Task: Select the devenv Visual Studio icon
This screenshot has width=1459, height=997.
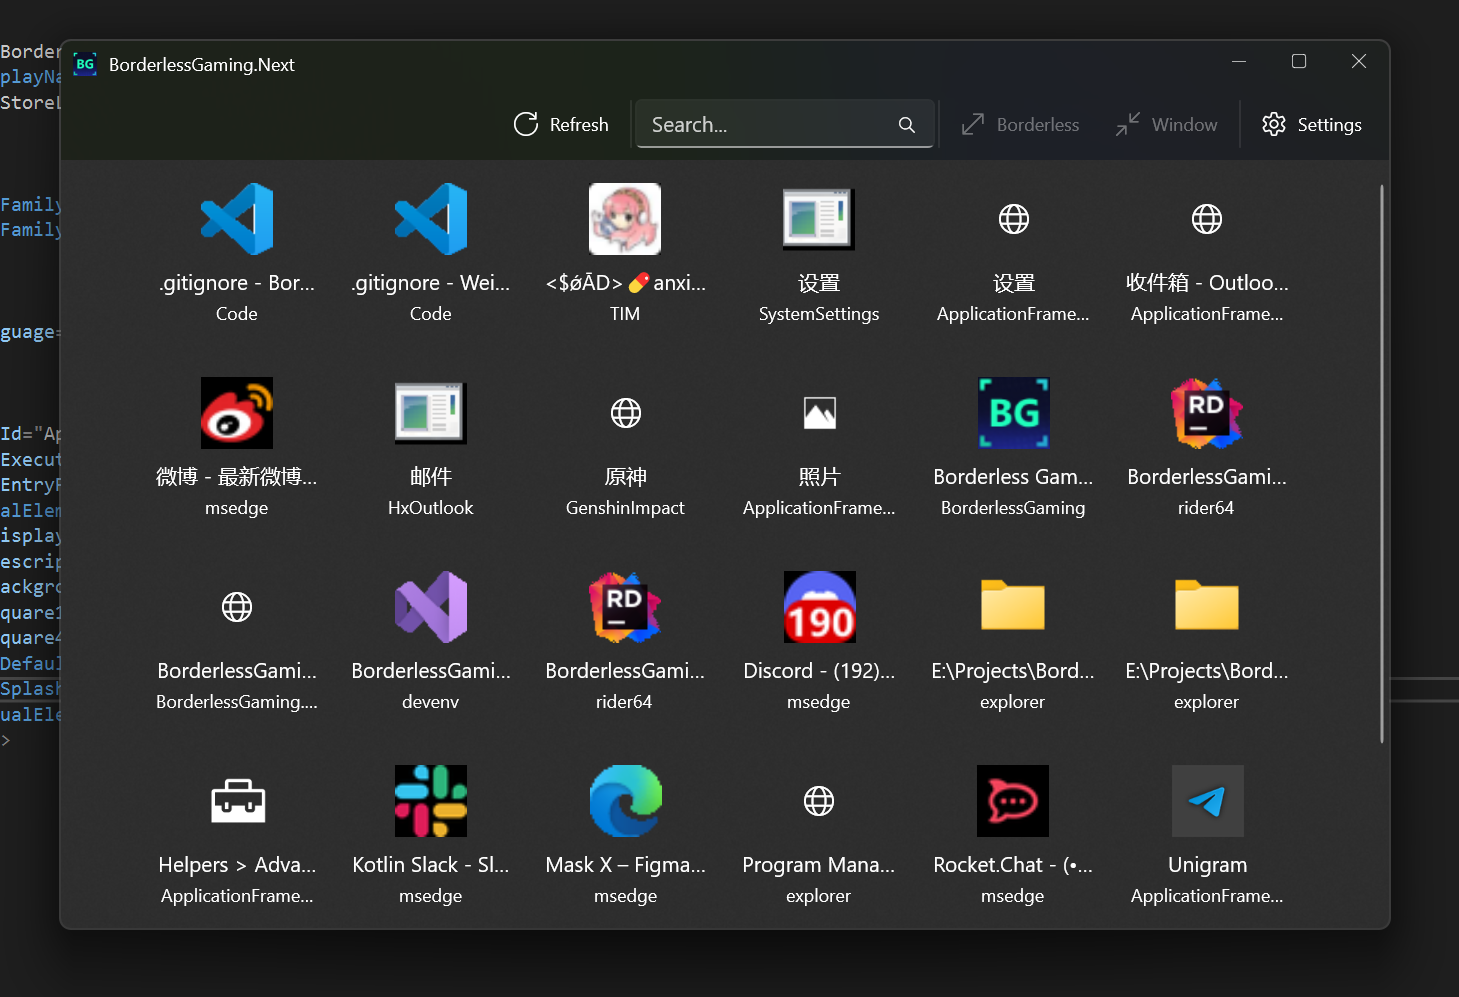Action: (431, 607)
